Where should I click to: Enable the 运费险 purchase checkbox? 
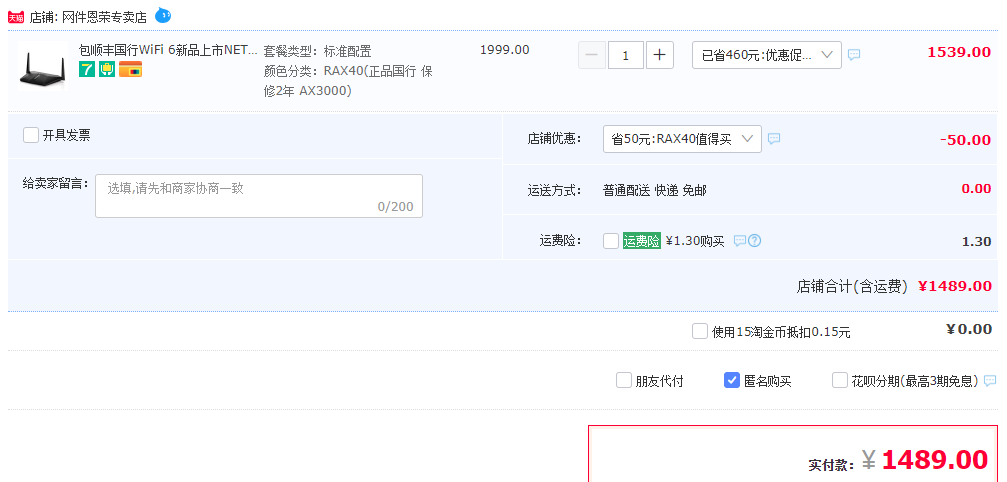[x=611, y=241]
